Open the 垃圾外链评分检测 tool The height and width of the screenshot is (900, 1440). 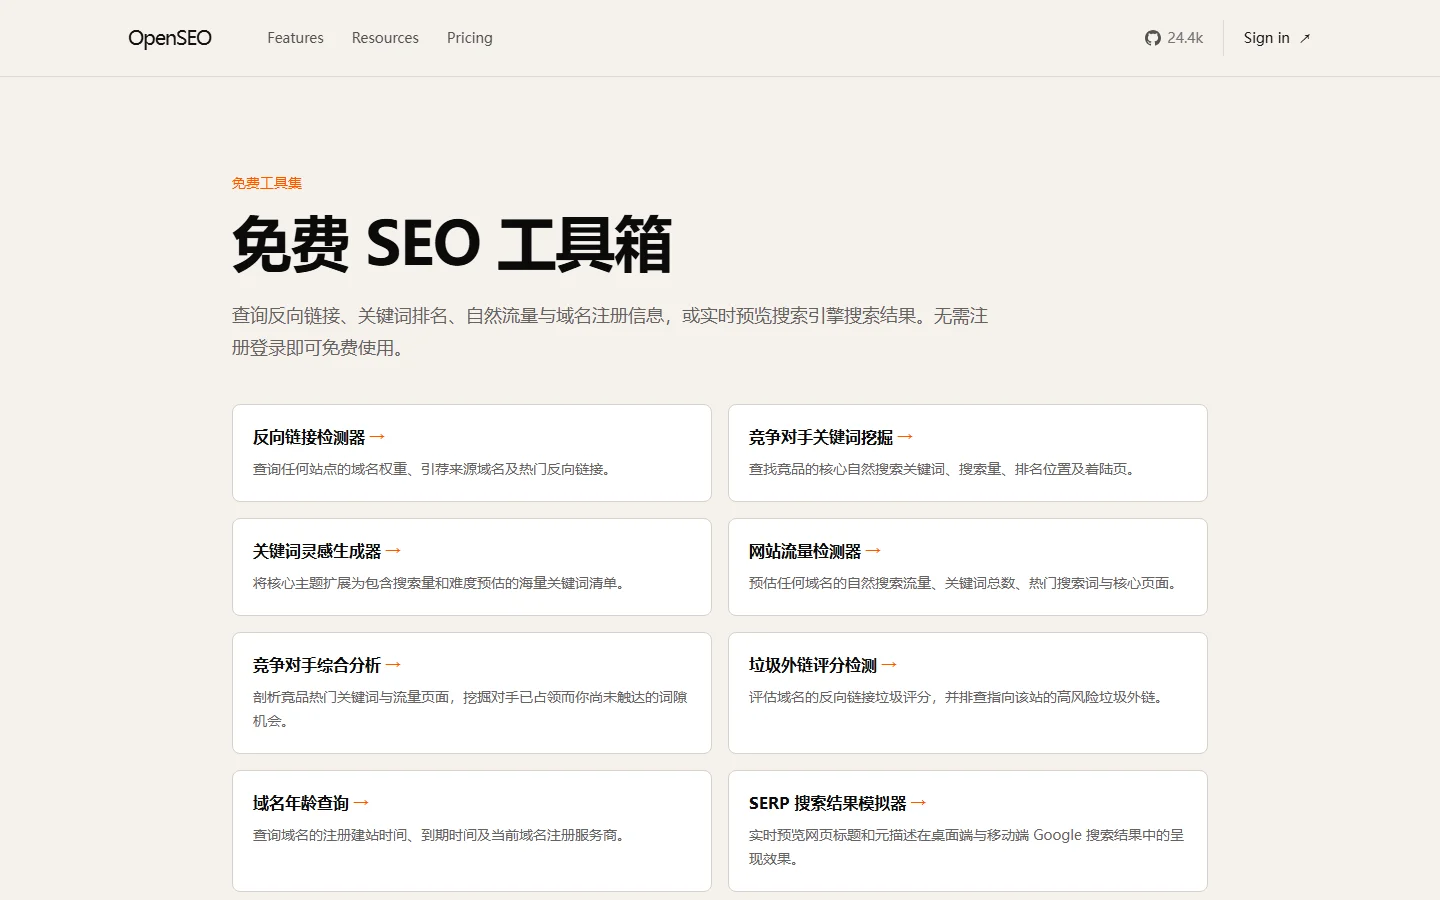coord(968,693)
